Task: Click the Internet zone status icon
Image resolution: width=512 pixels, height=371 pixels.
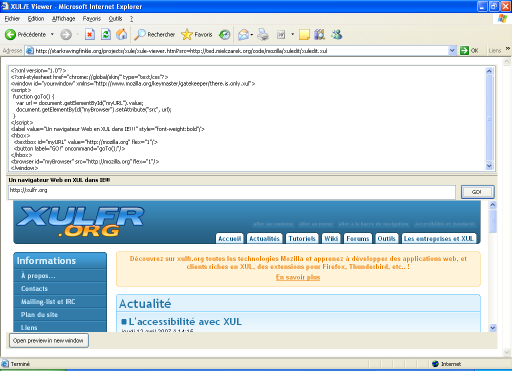Action: pos(435,364)
